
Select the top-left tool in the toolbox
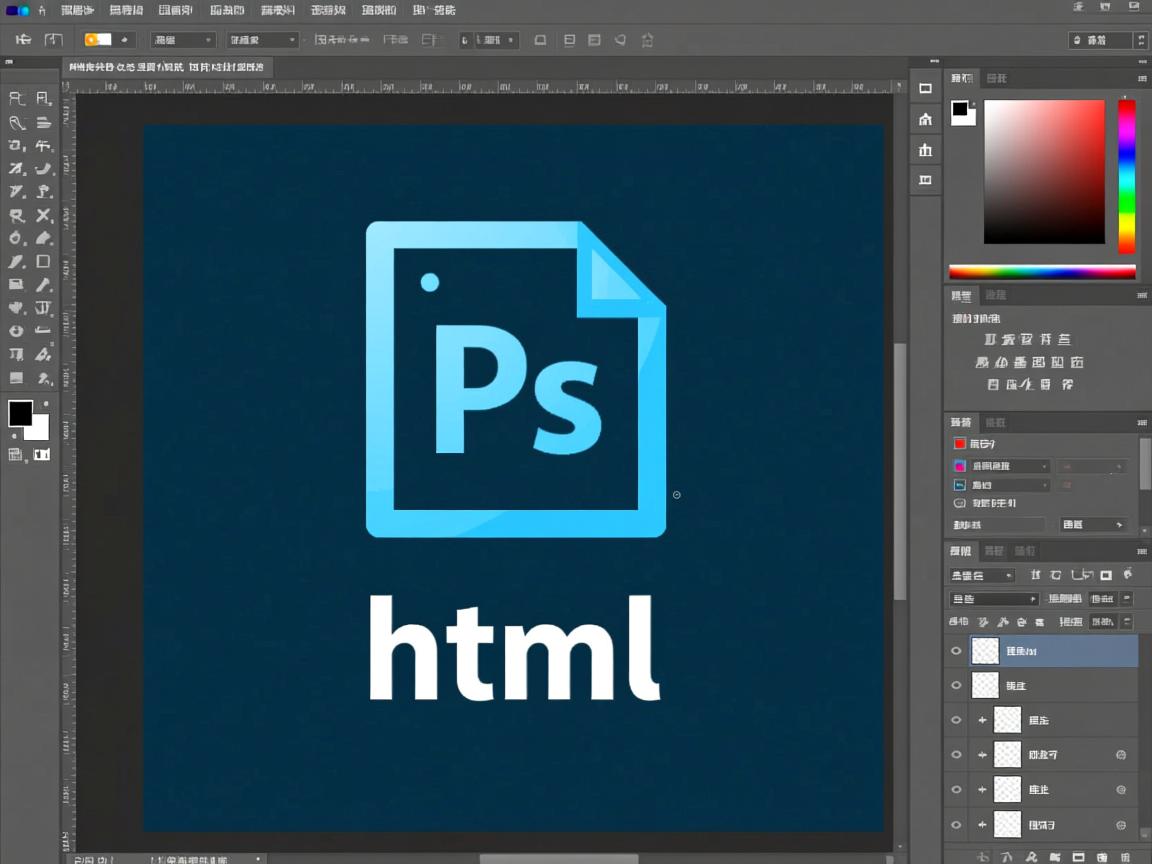[16, 98]
